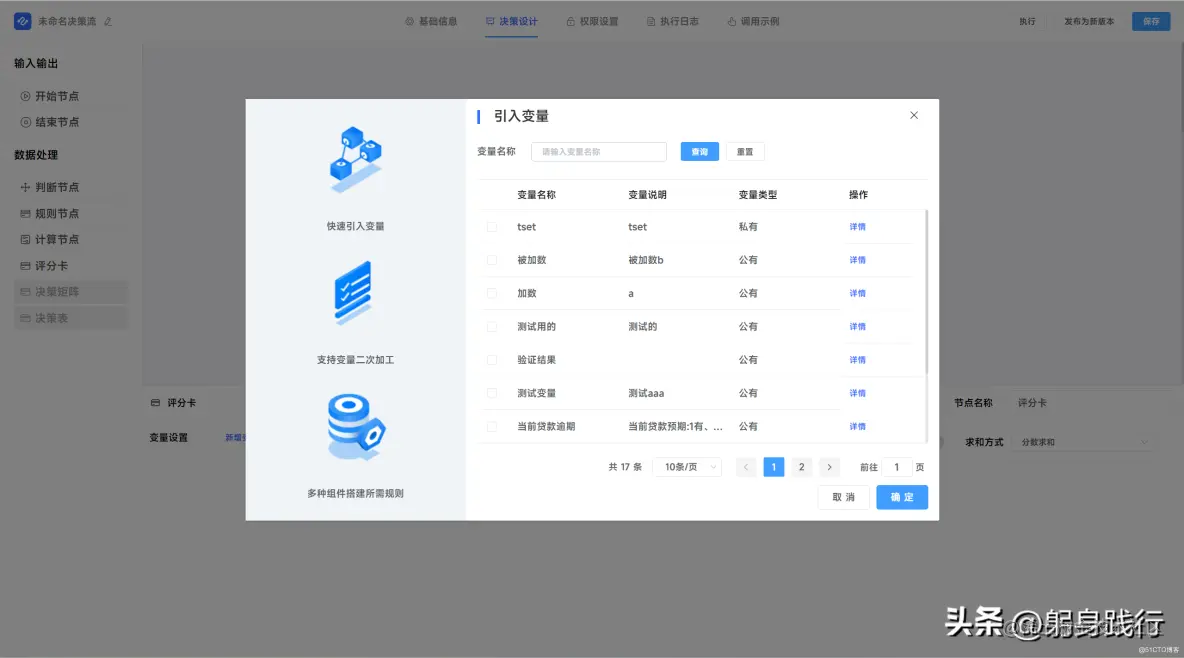Check the checkbox for variable 被加数

(491, 259)
